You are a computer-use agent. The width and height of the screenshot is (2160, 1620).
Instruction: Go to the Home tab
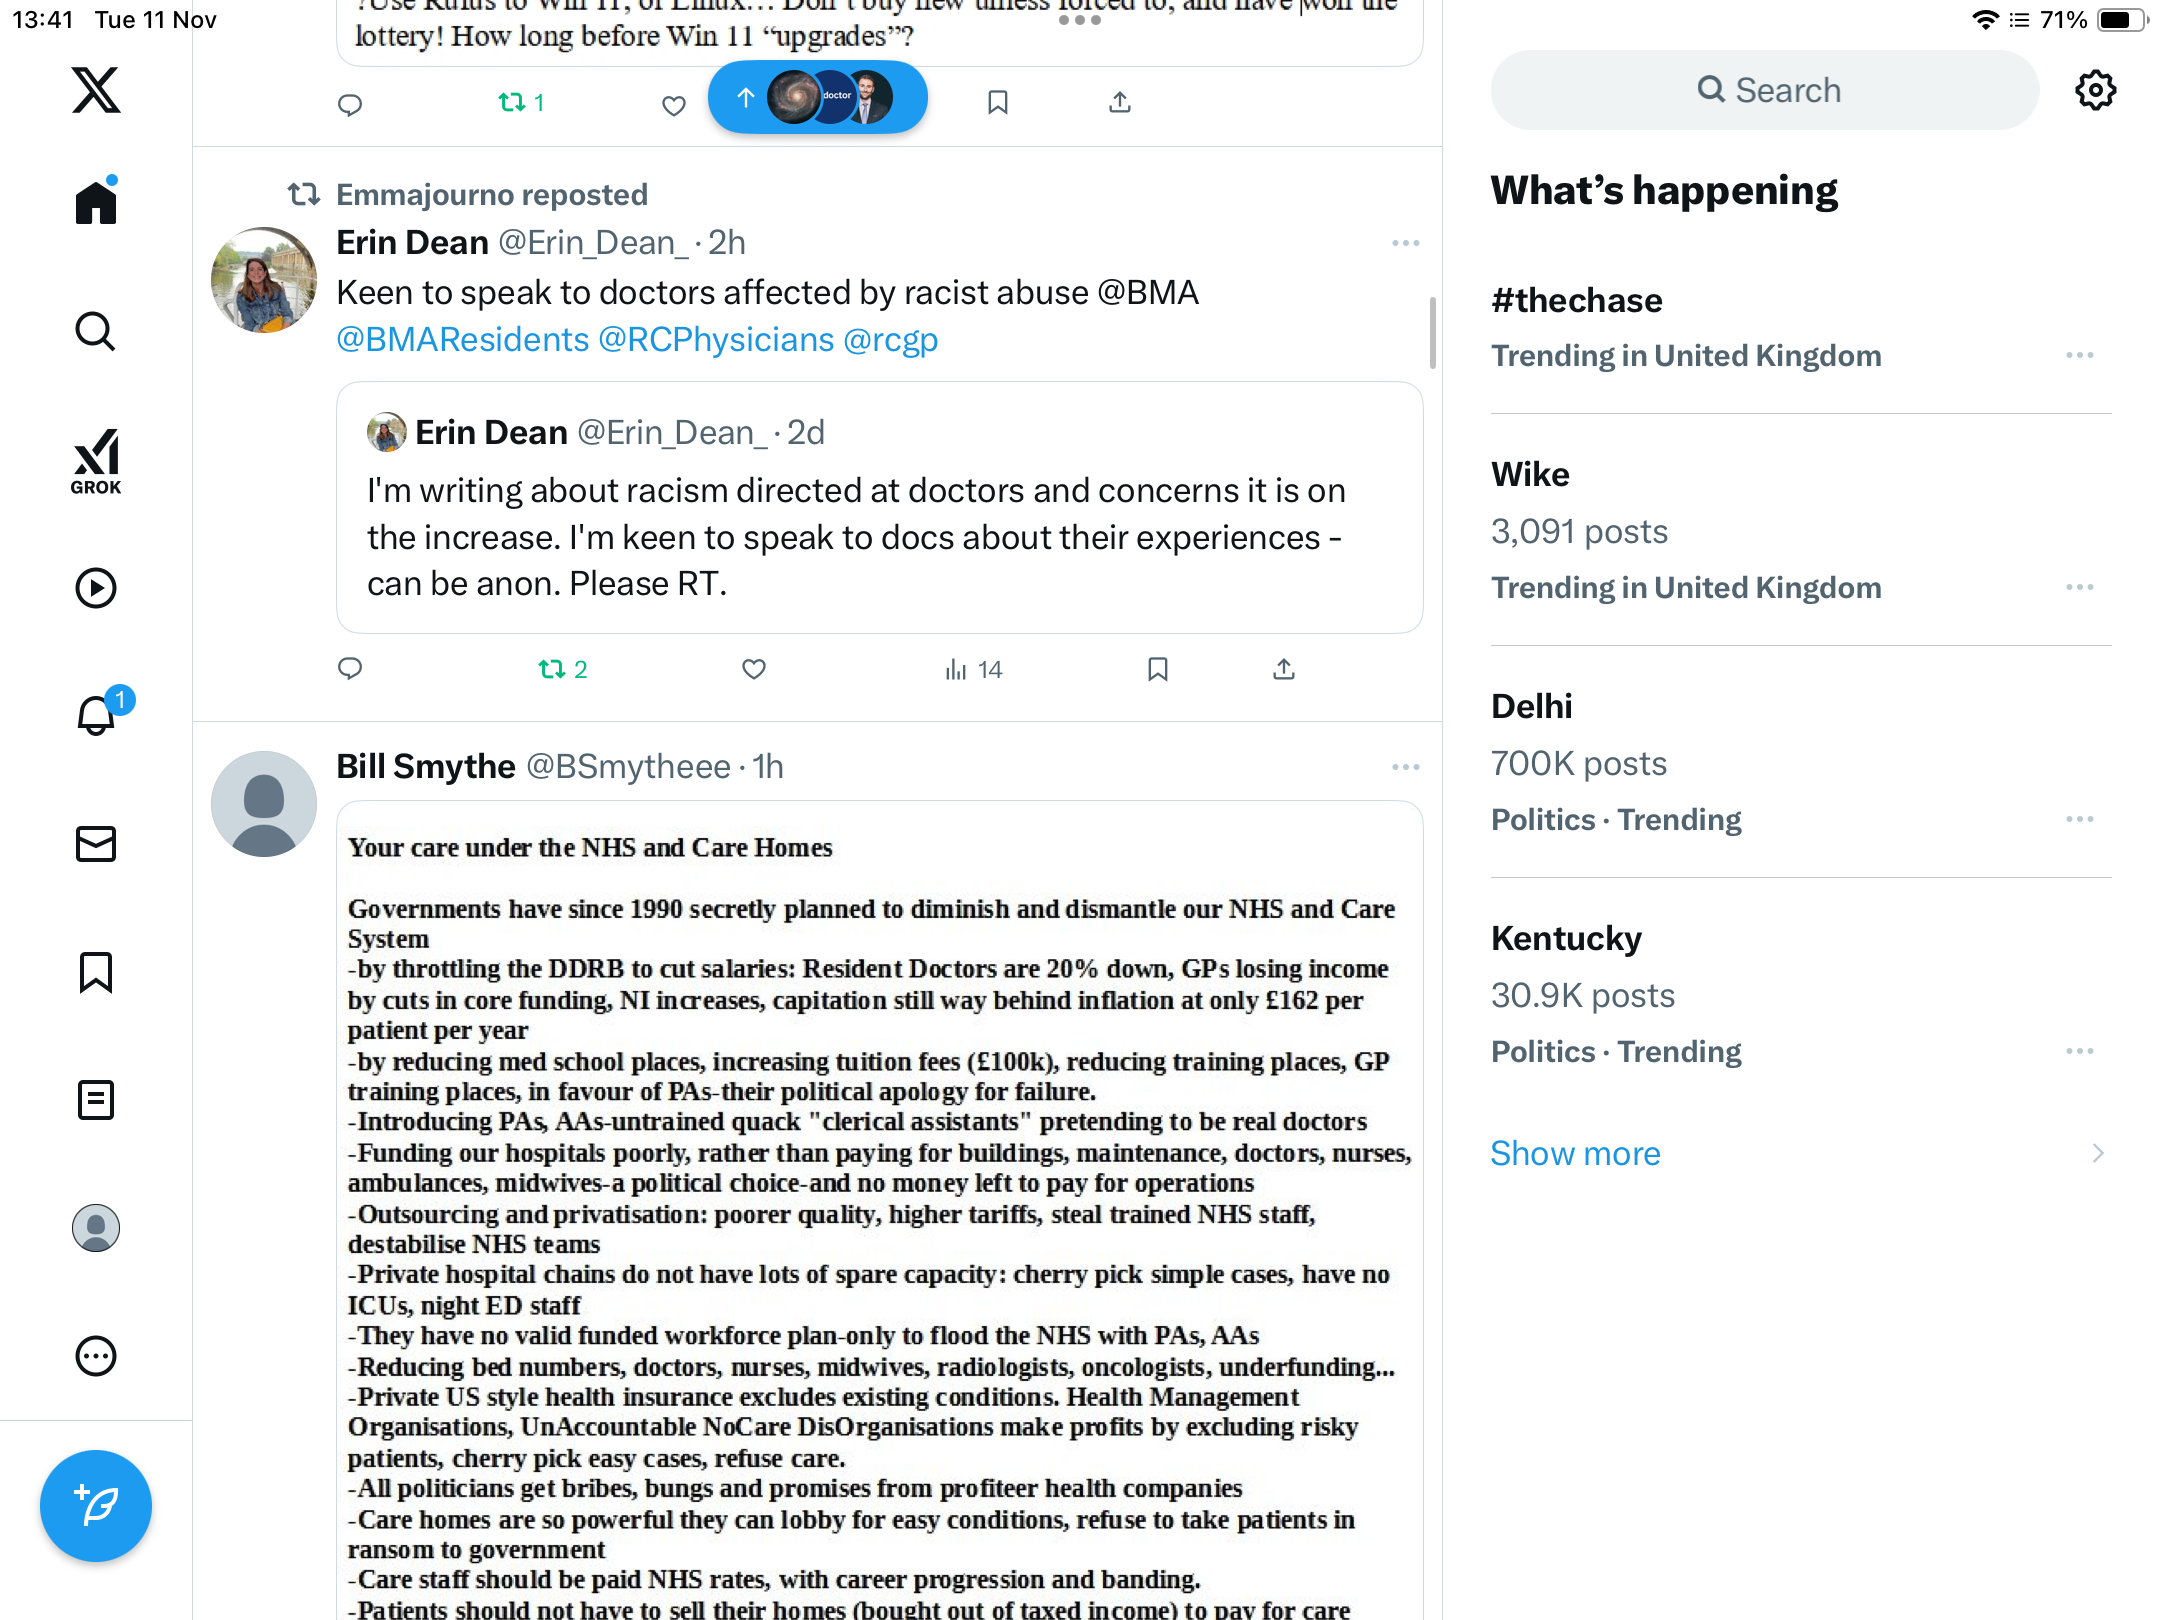[x=96, y=201]
